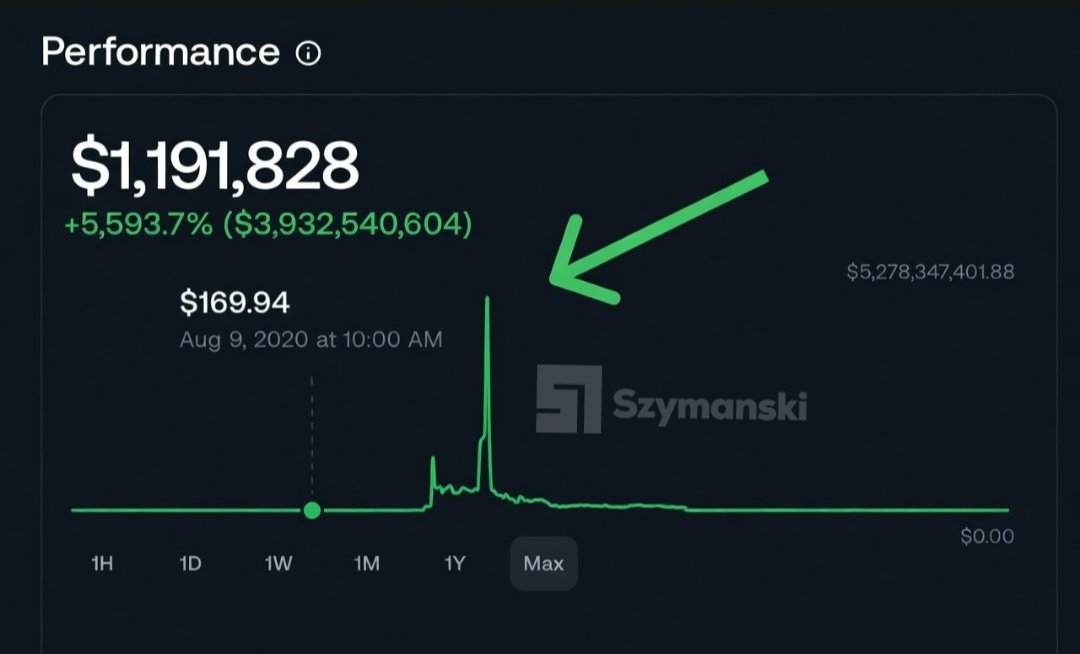This screenshot has height=654, width=1080.
Task: Click the $5,278,347,401.88 axis label
Action: (930, 272)
